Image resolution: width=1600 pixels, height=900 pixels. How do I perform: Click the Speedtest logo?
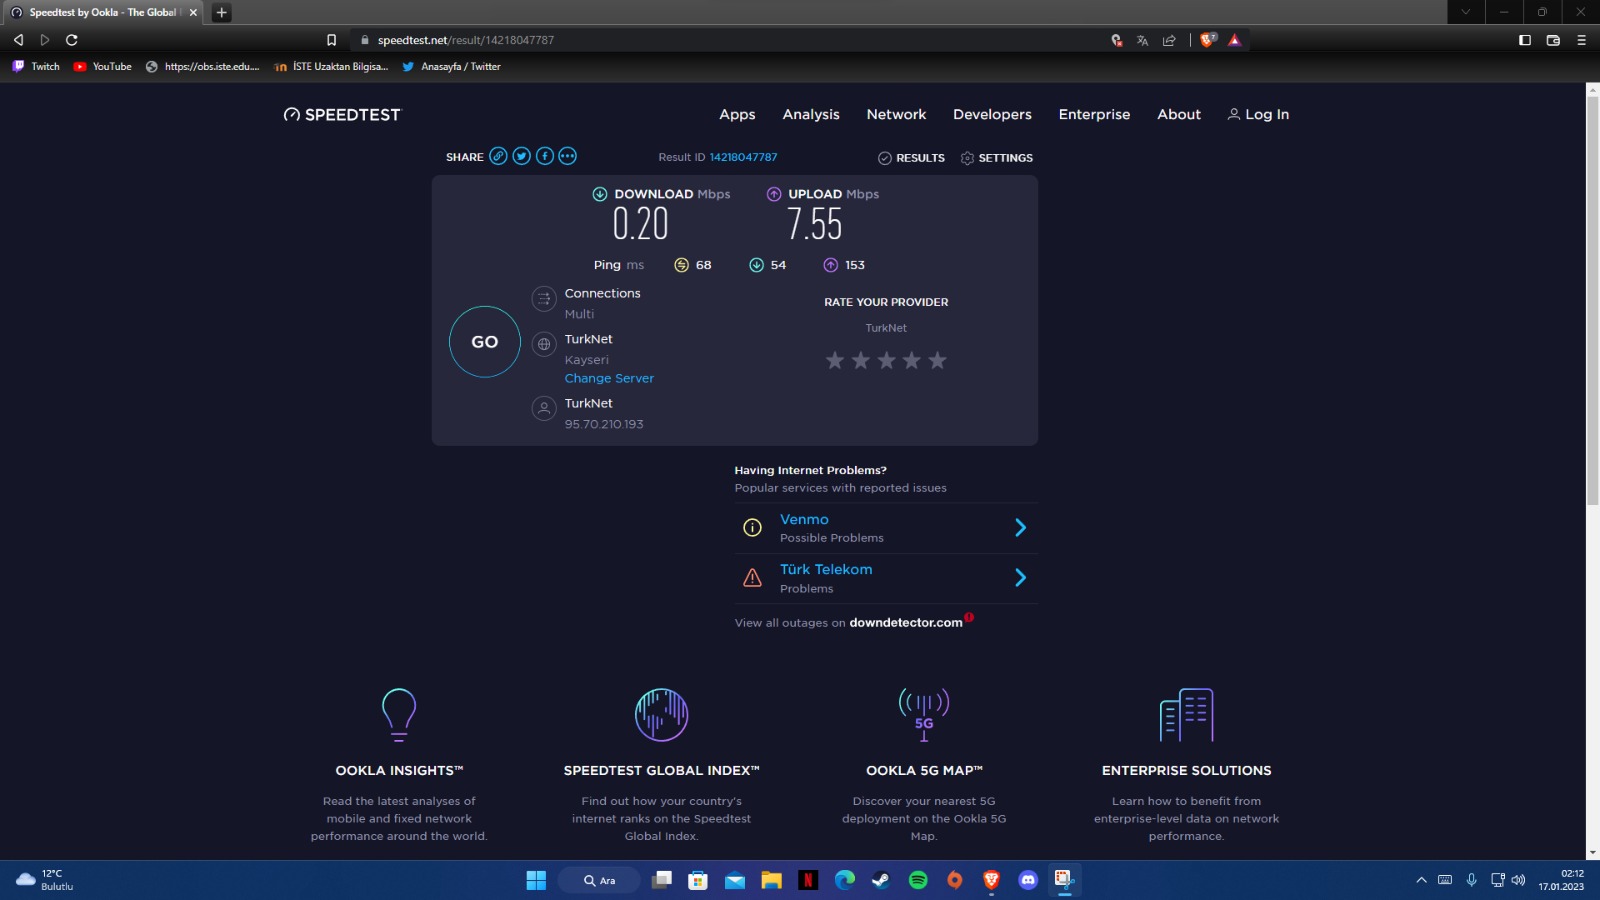tap(342, 115)
